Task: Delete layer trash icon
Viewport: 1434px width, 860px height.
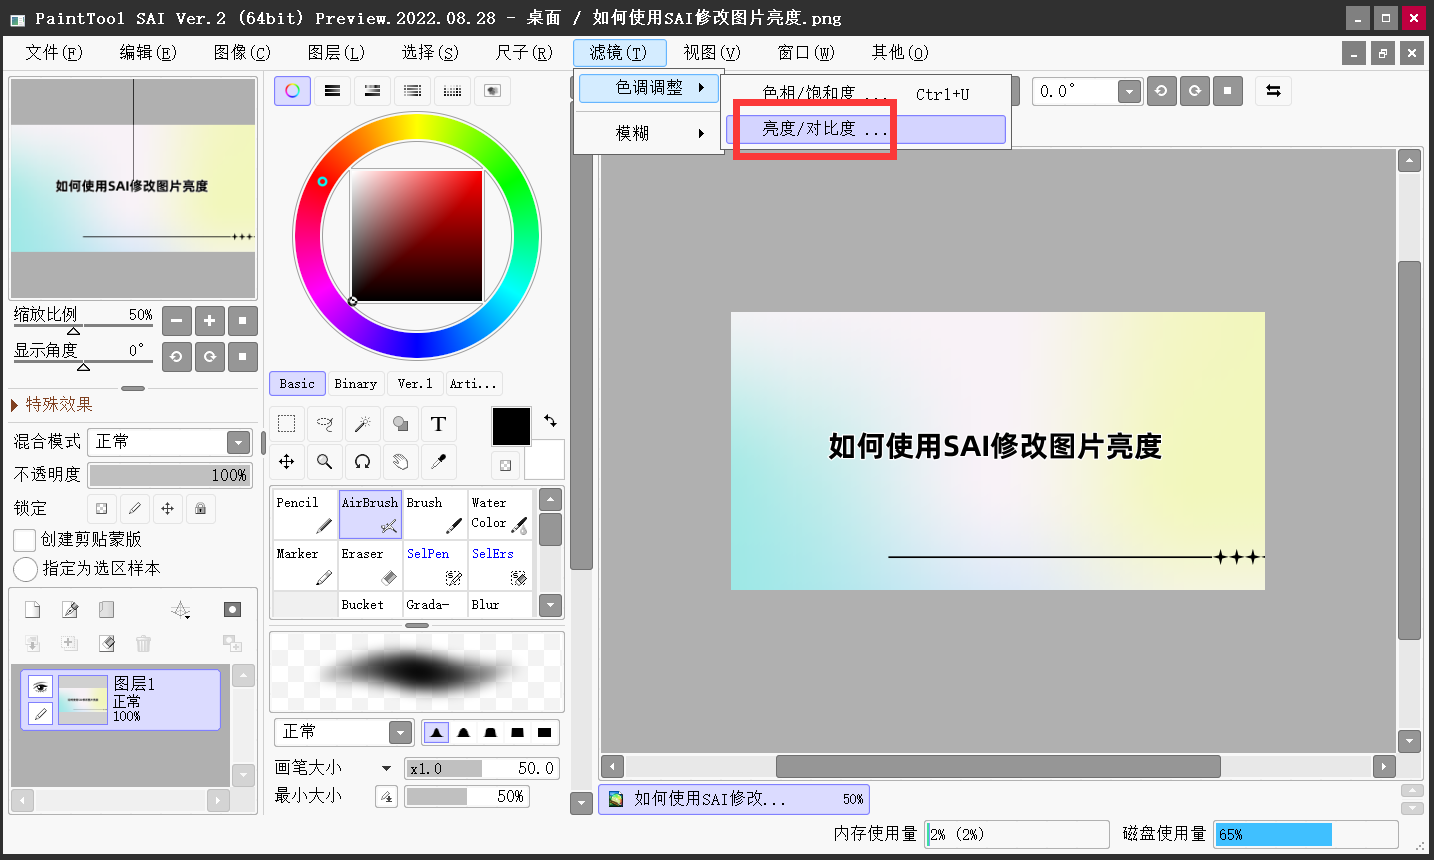Action: [x=143, y=643]
